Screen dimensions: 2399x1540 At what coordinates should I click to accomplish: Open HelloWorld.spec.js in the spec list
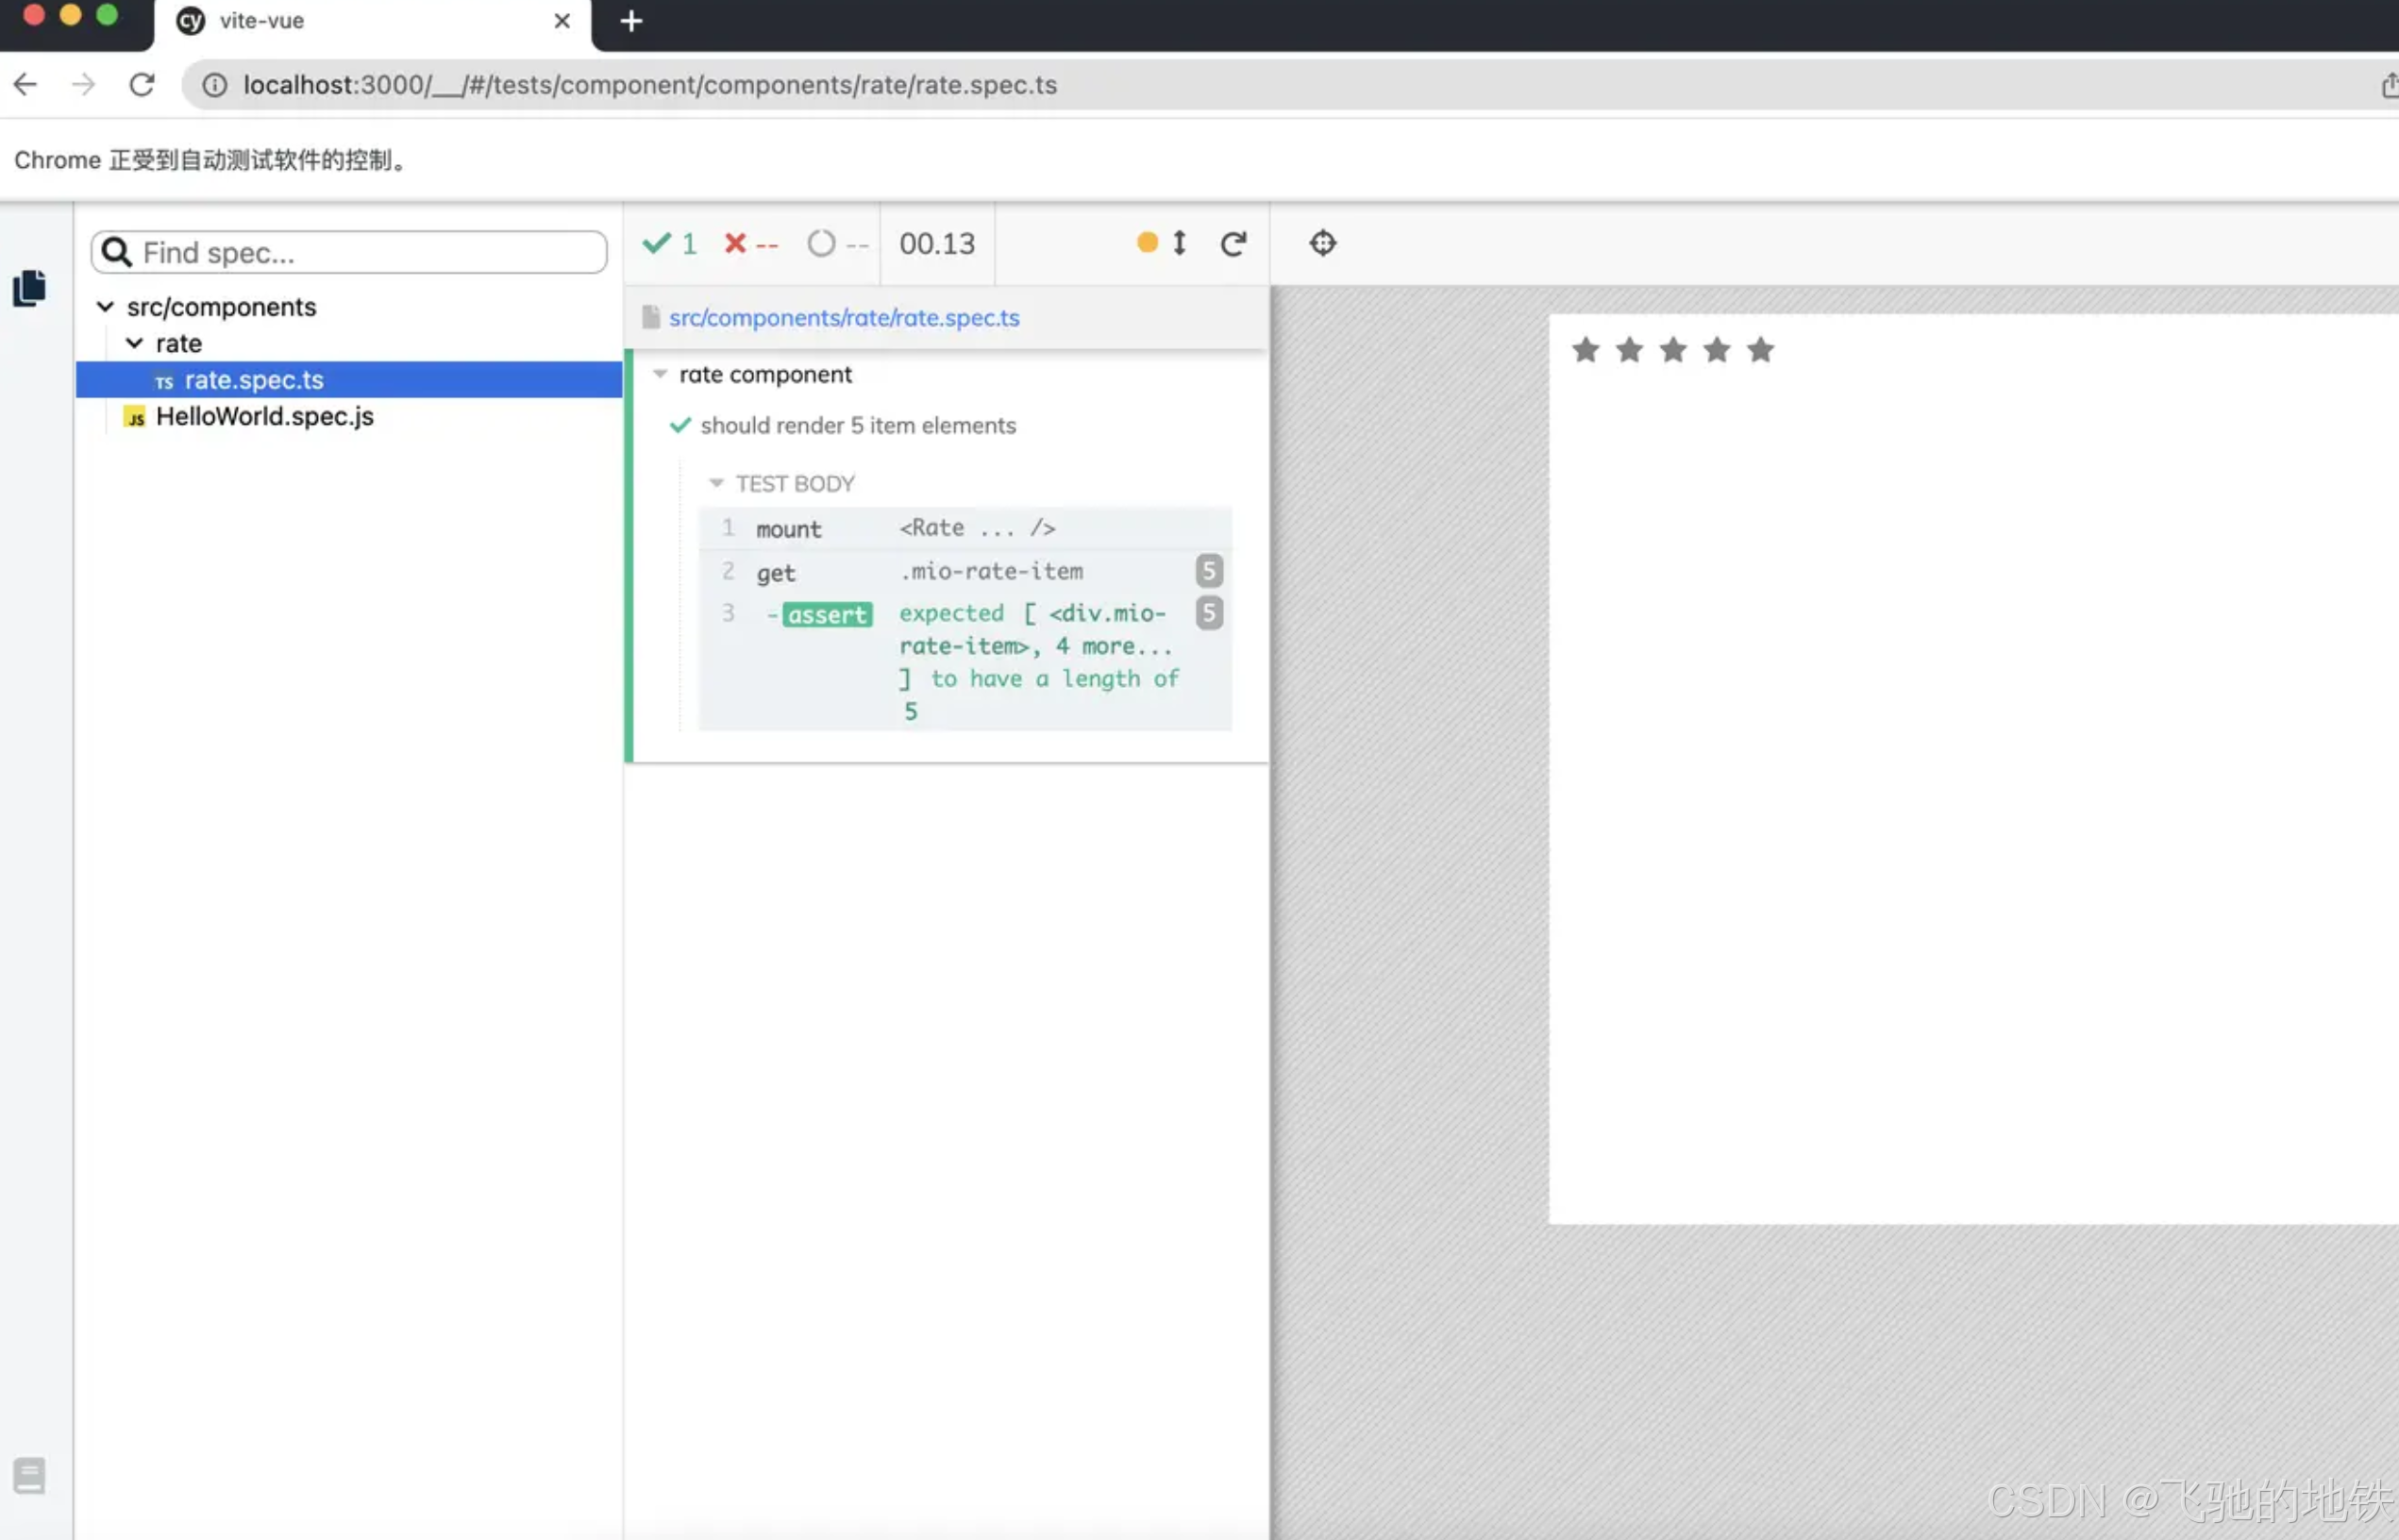264,416
